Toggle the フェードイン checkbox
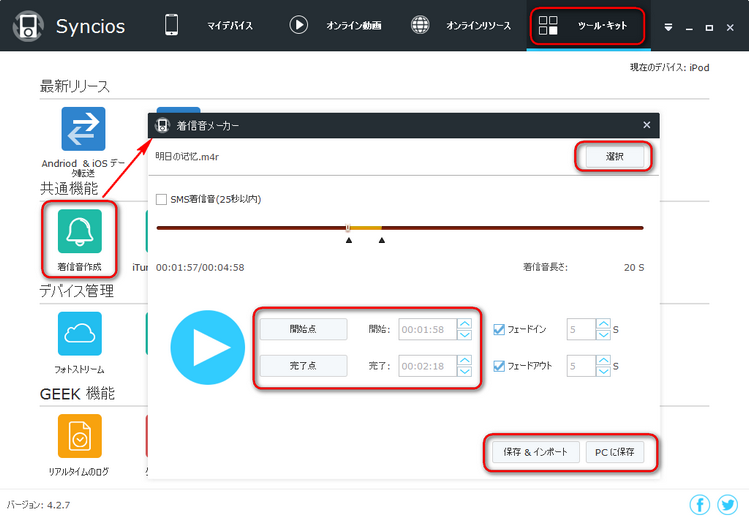Screen dimensions: 749x521 pyautogui.click(x=499, y=330)
